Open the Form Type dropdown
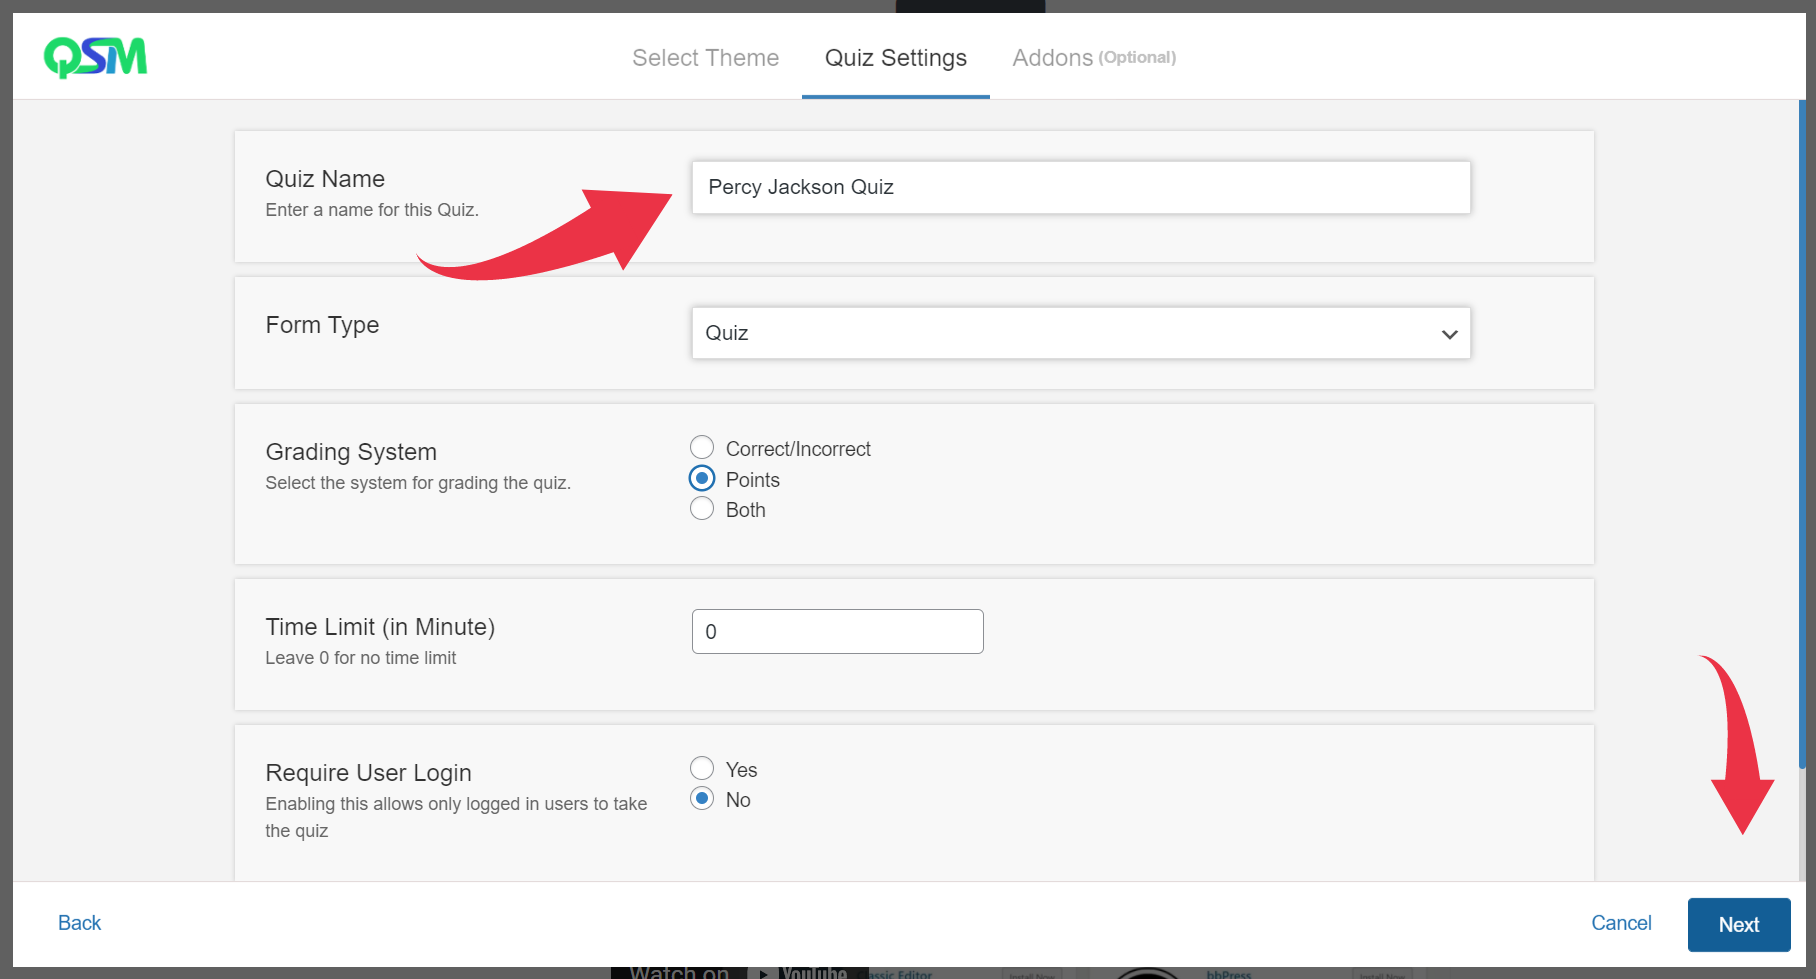Image resolution: width=1816 pixels, height=979 pixels. pos(1080,333)
